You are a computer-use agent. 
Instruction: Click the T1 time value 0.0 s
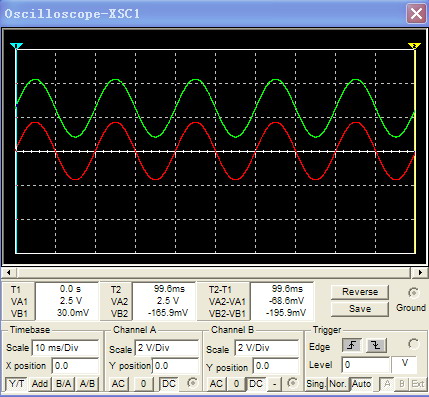(x=70, y=289)
